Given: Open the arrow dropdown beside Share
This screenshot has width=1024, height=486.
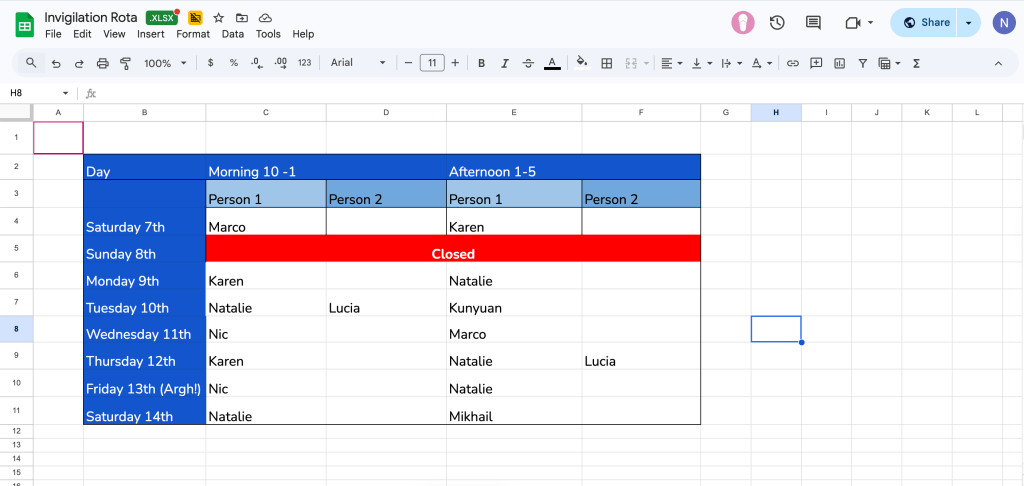Looking at the screenshot, I should click(968, 23).
